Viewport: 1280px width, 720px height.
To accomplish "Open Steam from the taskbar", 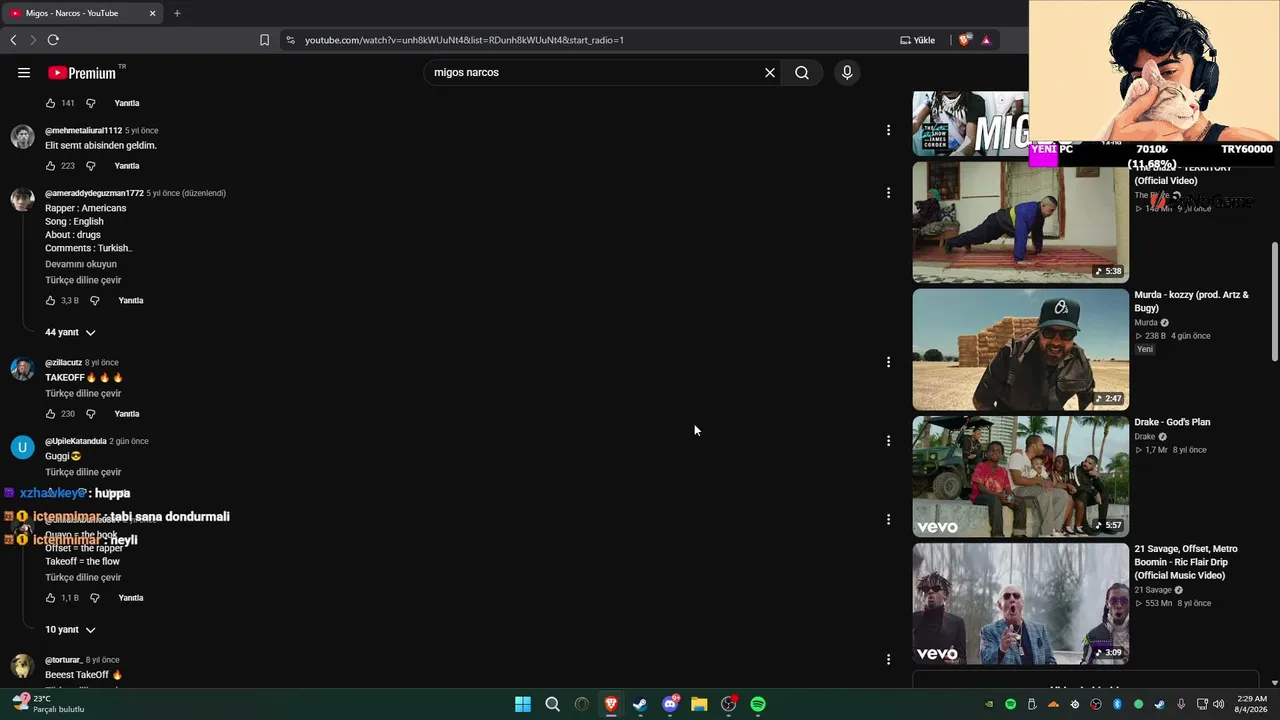I will click(x=640, y=704).
